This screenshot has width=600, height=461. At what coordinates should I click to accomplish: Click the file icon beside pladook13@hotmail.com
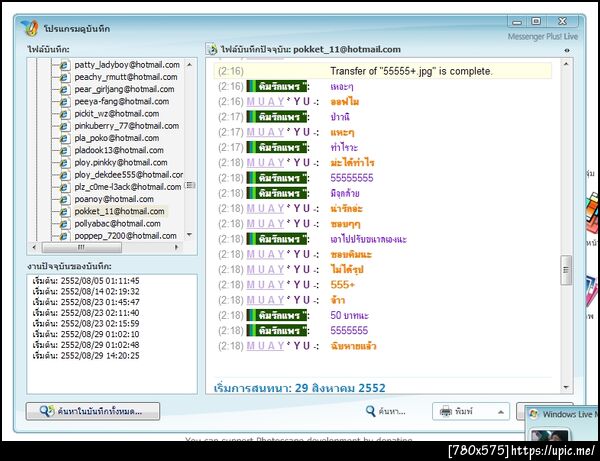click(64, 151)
